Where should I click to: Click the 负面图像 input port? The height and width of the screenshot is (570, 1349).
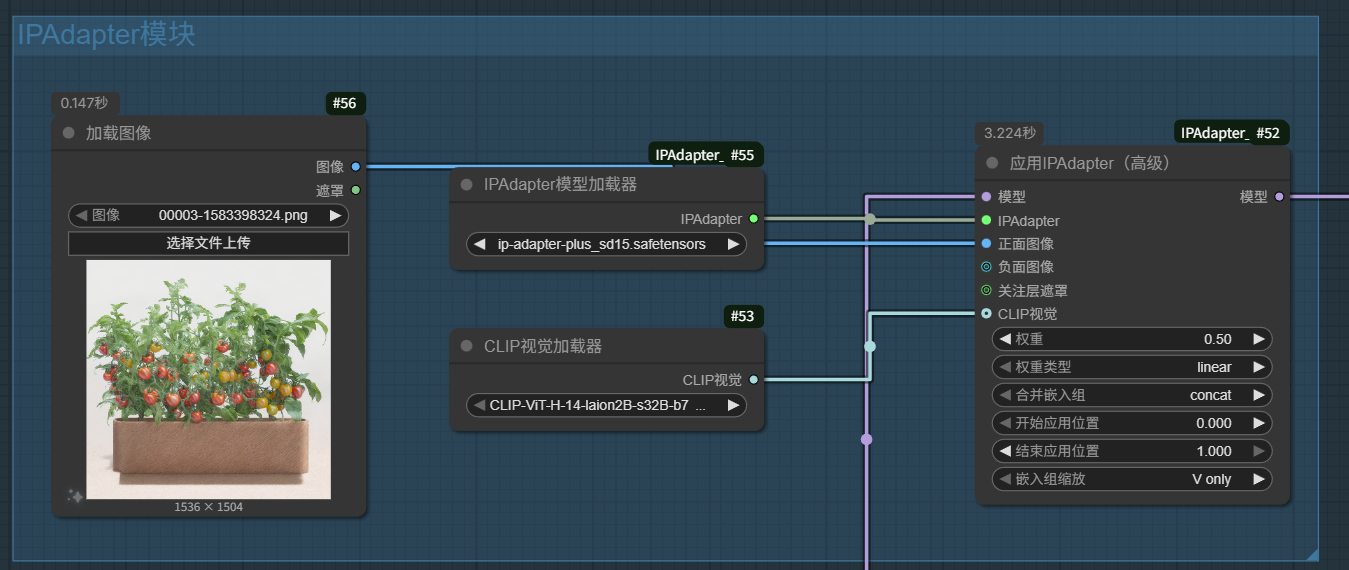tap(987, 267)
